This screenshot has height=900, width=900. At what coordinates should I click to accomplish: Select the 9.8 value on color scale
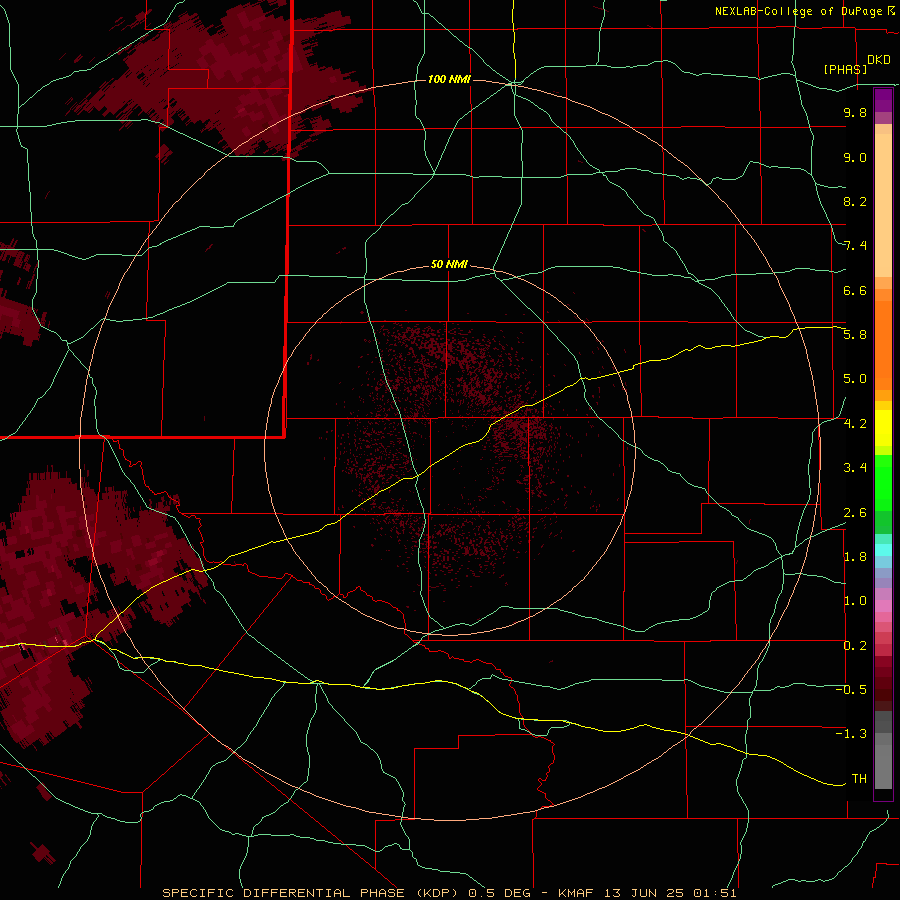point(855,112)
